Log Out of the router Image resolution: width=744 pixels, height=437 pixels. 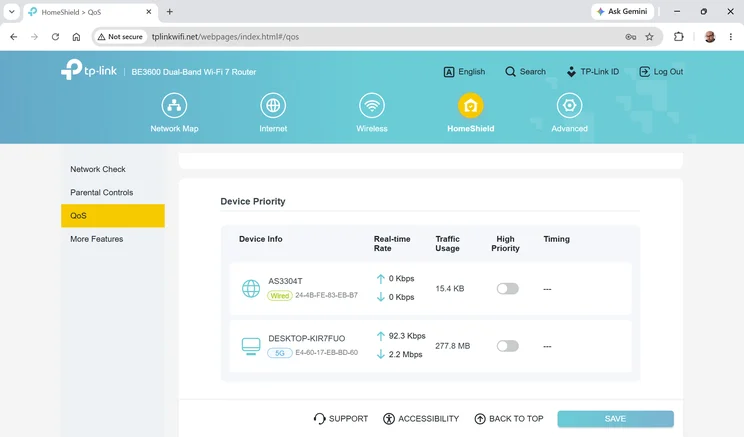pyautogui.click(x=661, y=72)
